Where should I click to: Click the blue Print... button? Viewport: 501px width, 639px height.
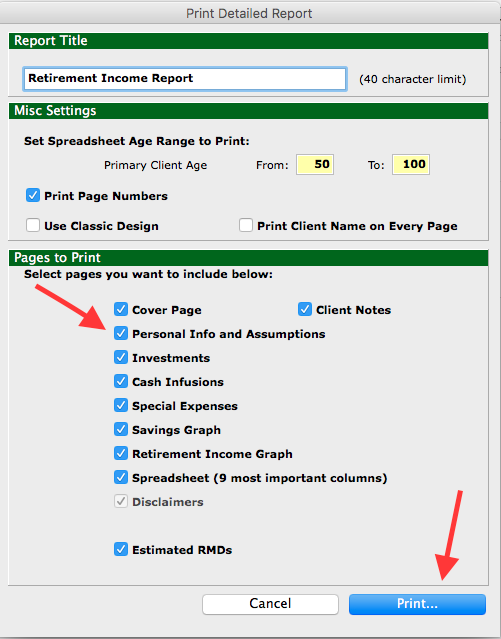417,604
